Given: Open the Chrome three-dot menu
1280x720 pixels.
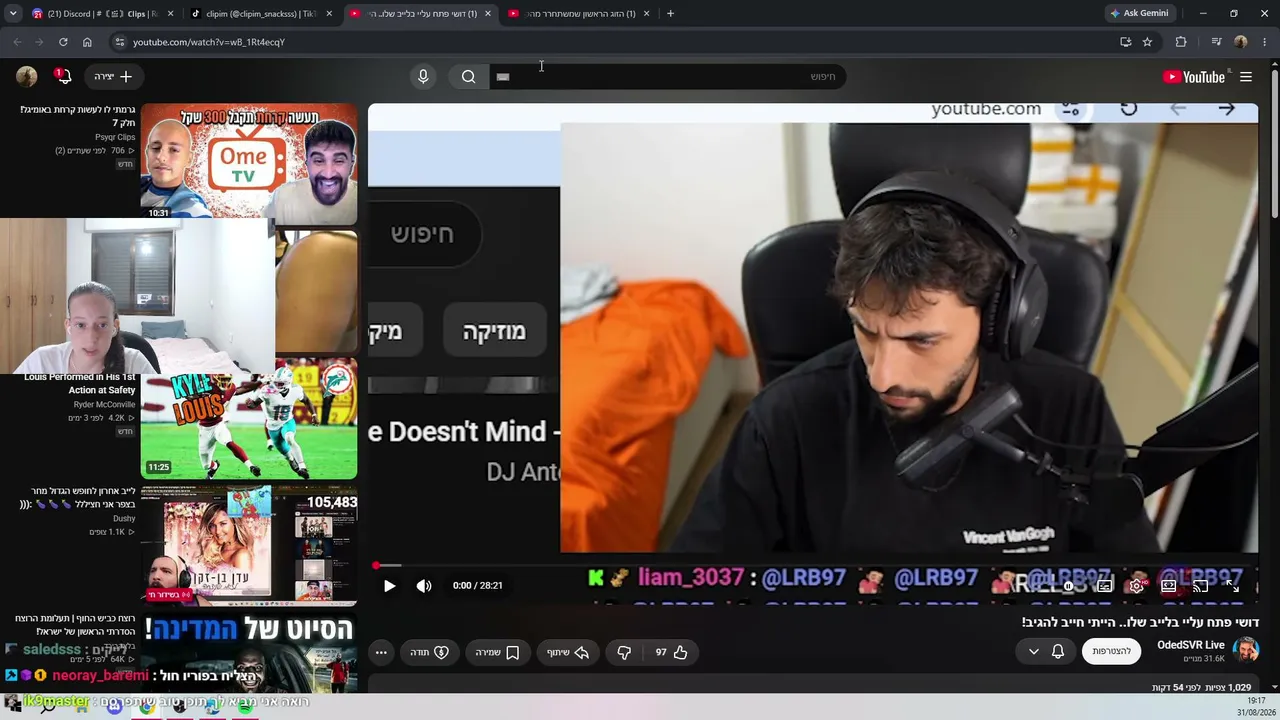Looking at the screenshot, I should 1265,42.
